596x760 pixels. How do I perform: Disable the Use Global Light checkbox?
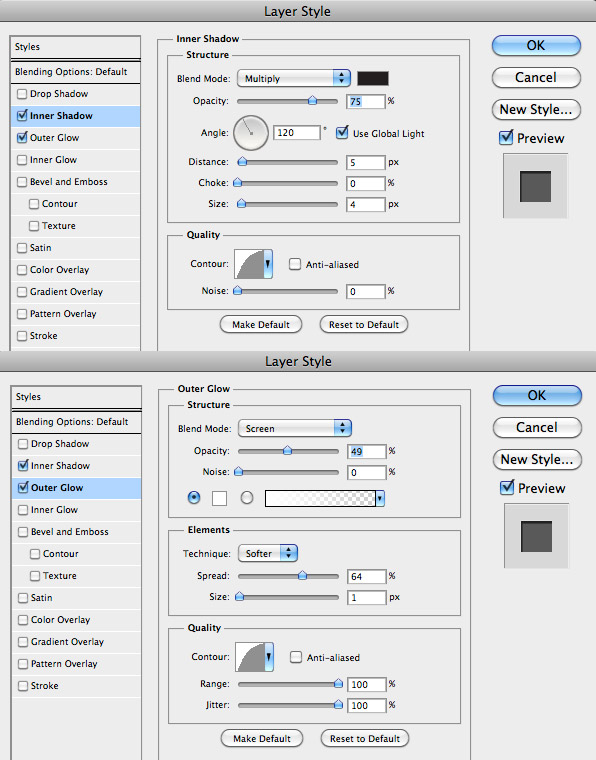tap(342, 133)
